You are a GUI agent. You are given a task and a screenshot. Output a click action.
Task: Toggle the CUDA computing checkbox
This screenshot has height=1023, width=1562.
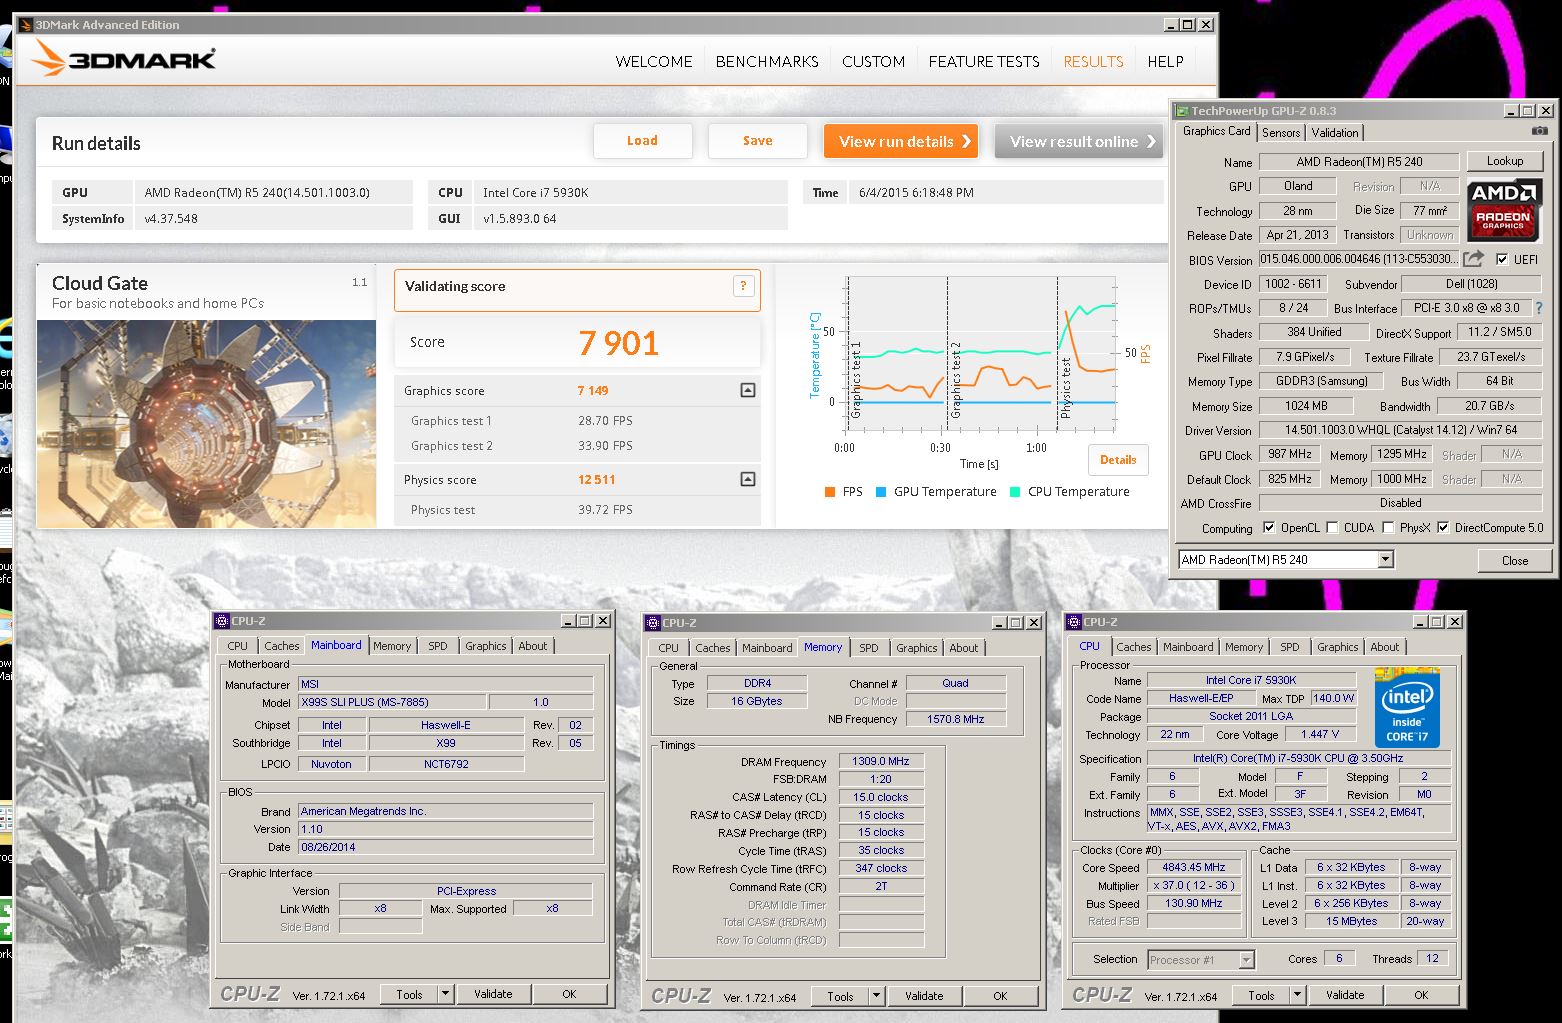click(1332, 528)
